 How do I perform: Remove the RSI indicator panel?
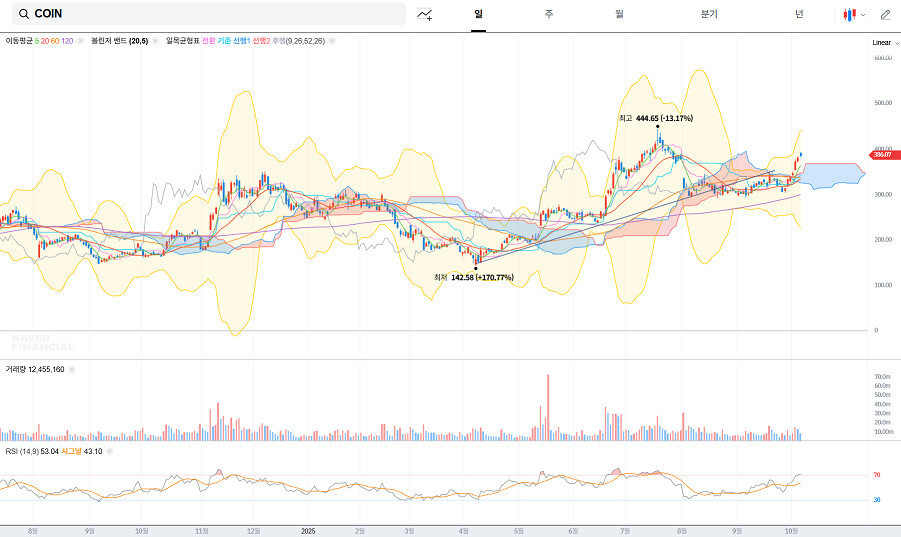click(110, 451)
